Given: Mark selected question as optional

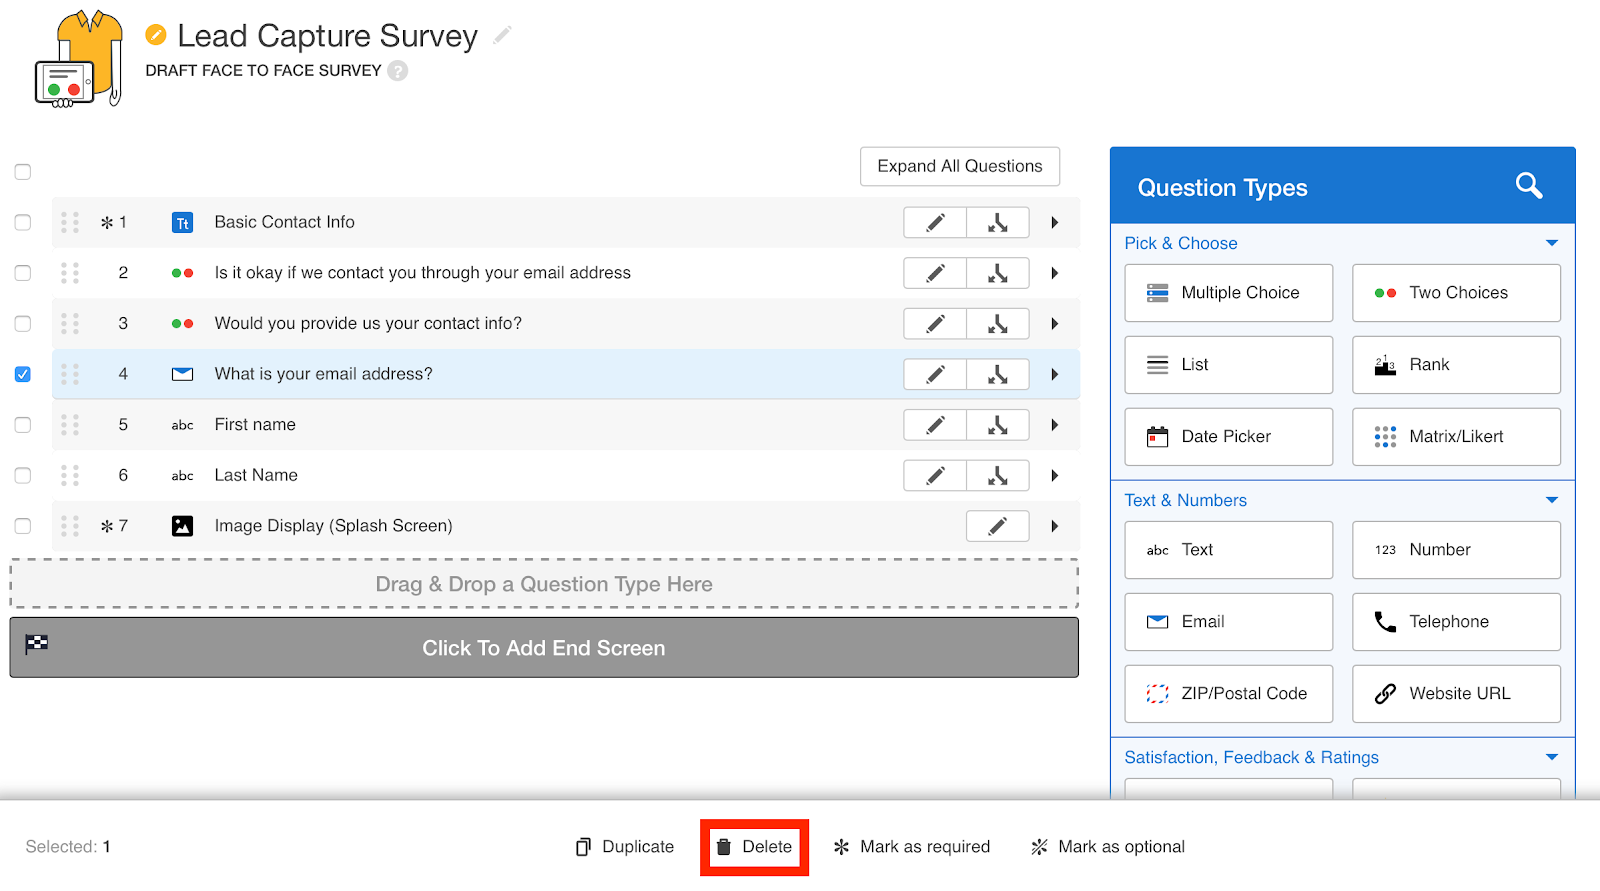Looking at the screenshot, I should coord(1108,847).
